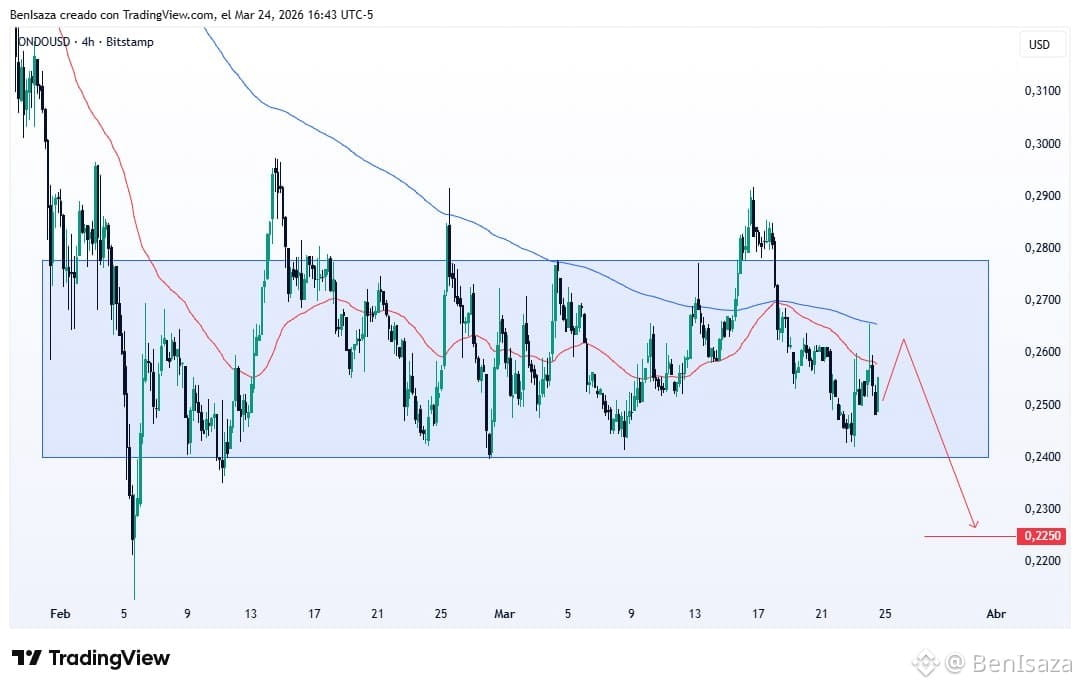Viewport: 1080px width, 688px height.
Task: Click the 0,3100 price axis label
Action: pos(1043,91)
